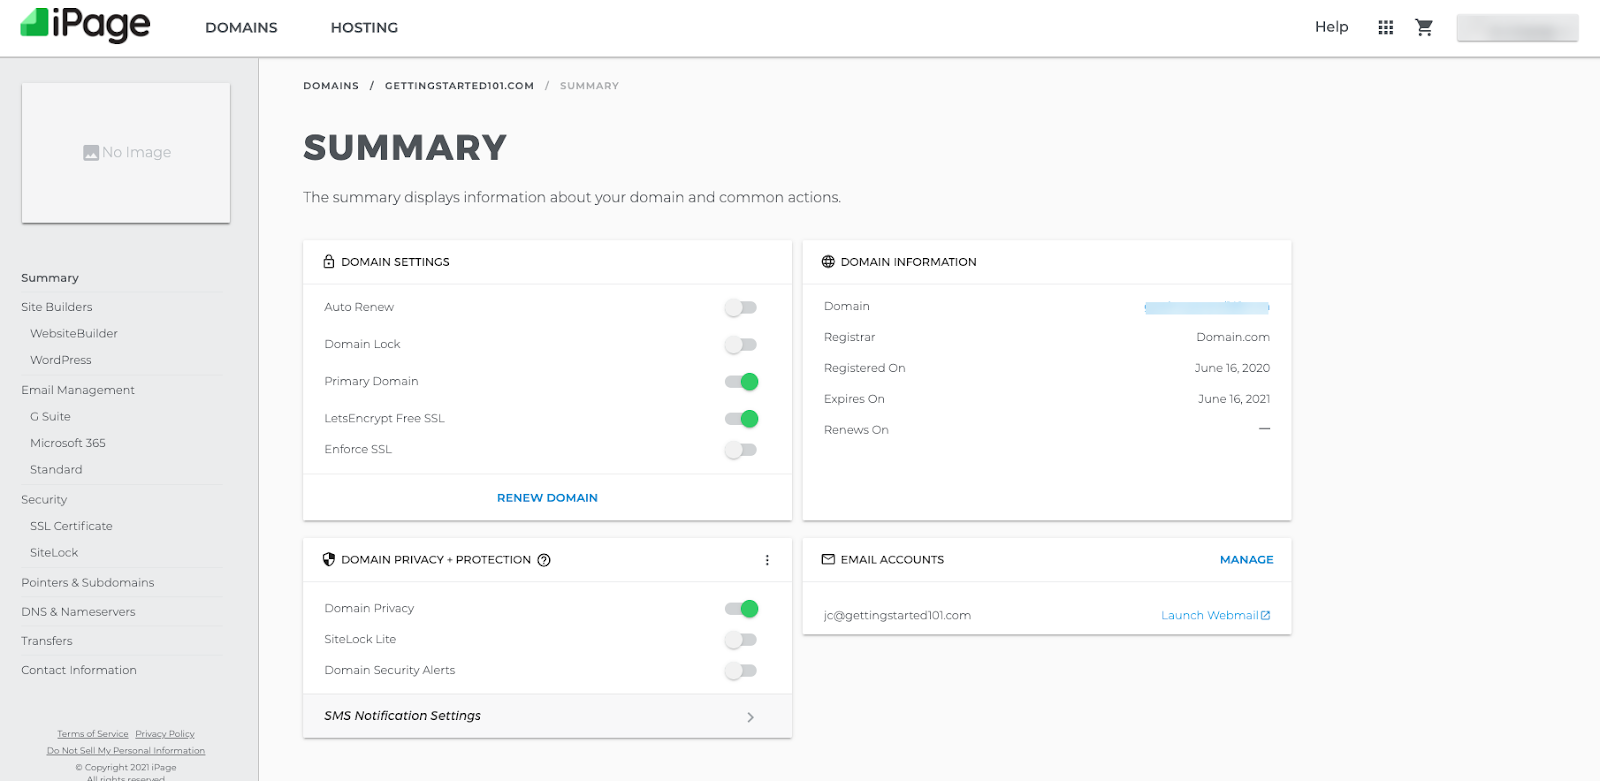This screenshot has height=781, width=1600.
Task: Toggle LetsEncrypt Free SSL switch
Action: point(741,419)
